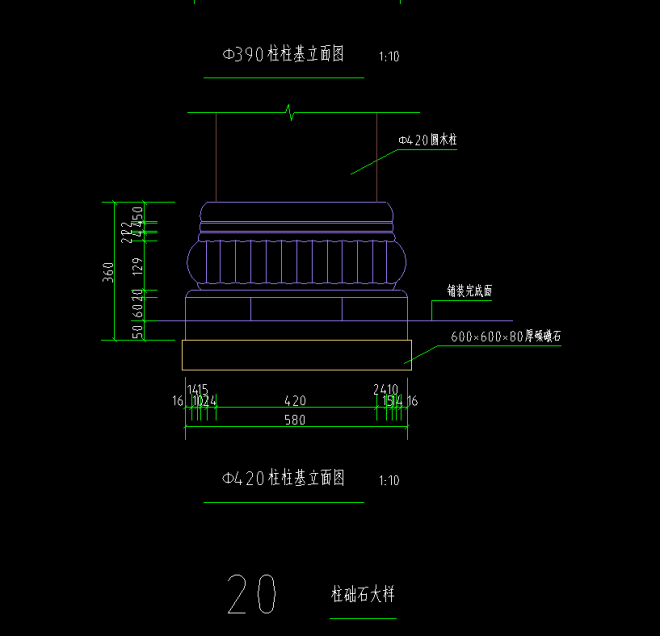Select the break line symbol above column
Screen dimensions: 660x637
290,111
